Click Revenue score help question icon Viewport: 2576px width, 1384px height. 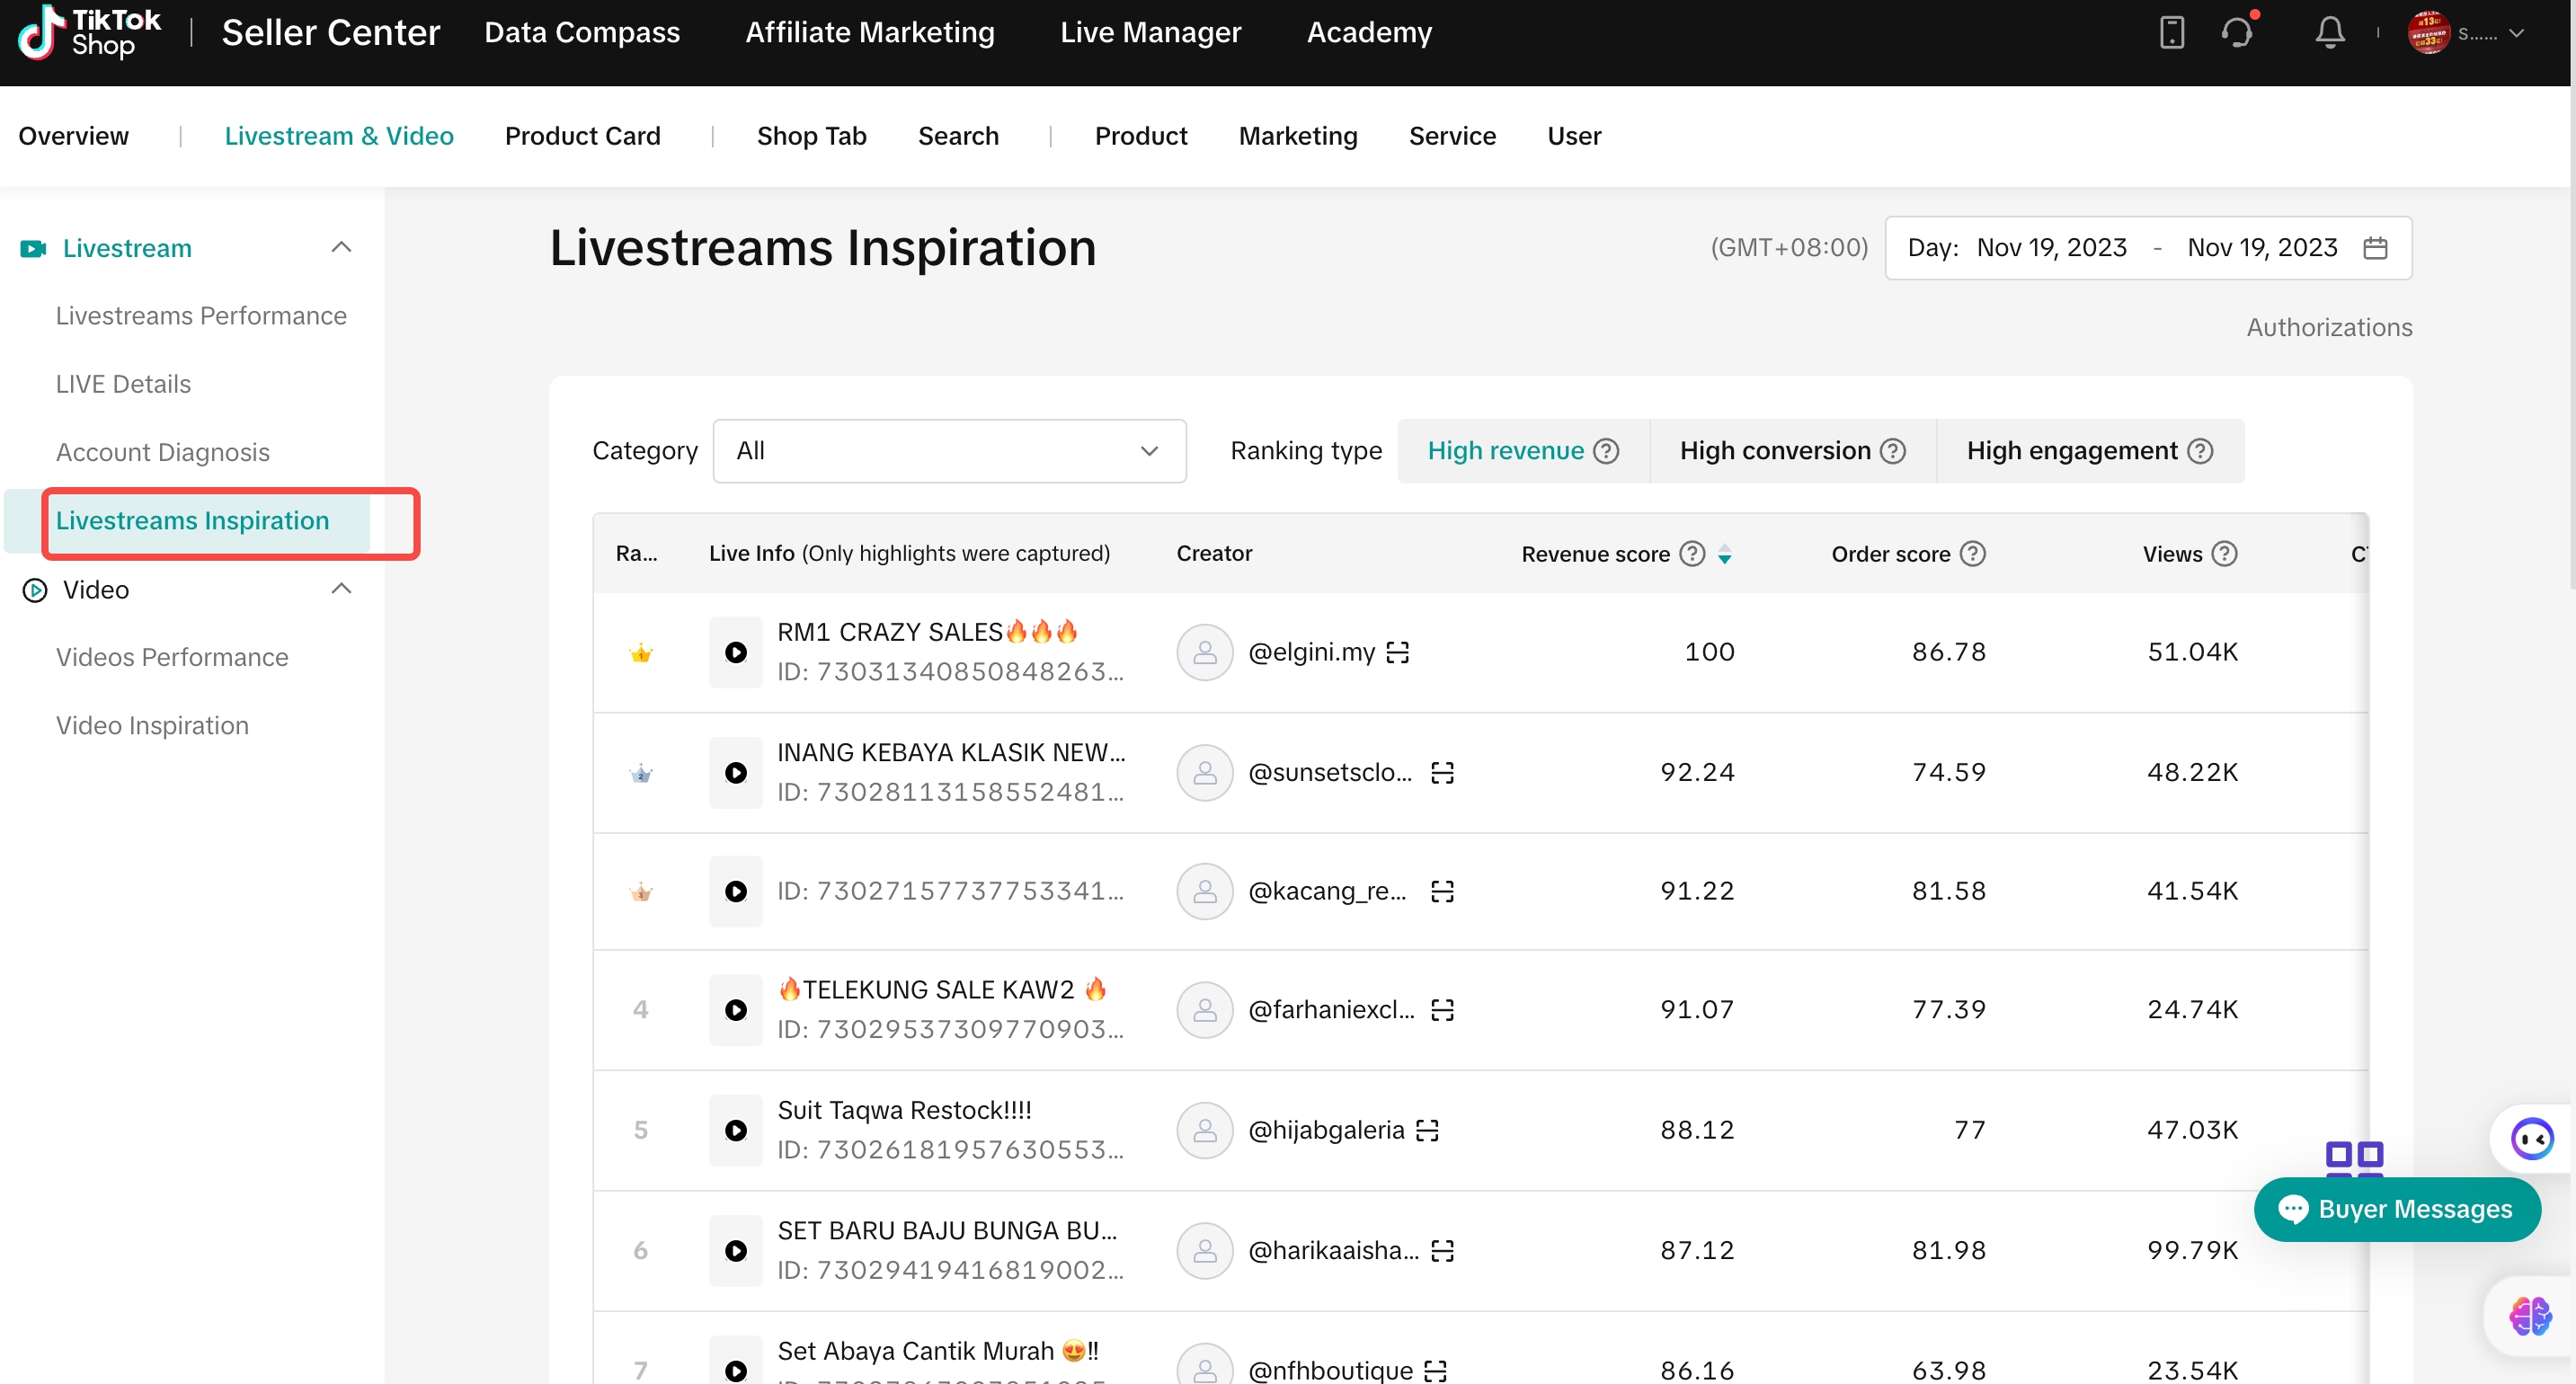click(1692, 553)
